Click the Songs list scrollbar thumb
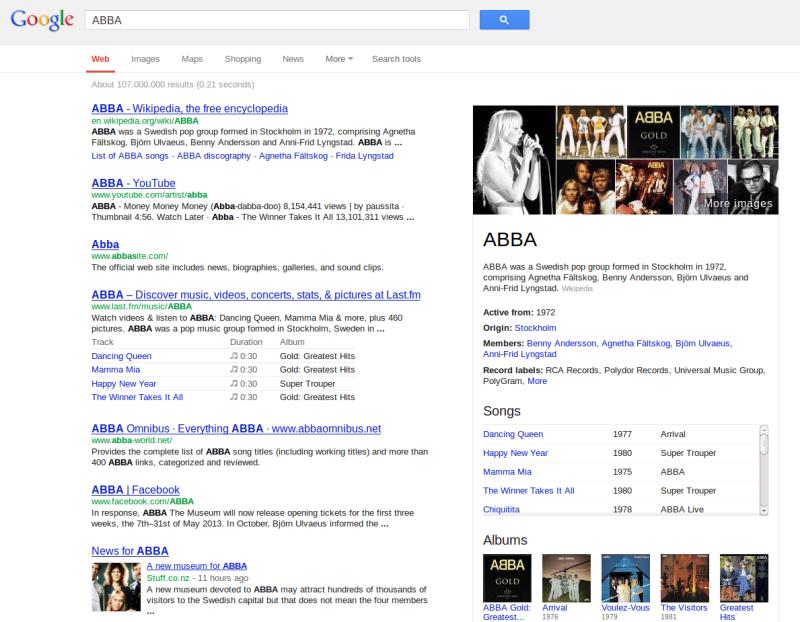This screenshot has height=622, width=800. click(764, 443)
